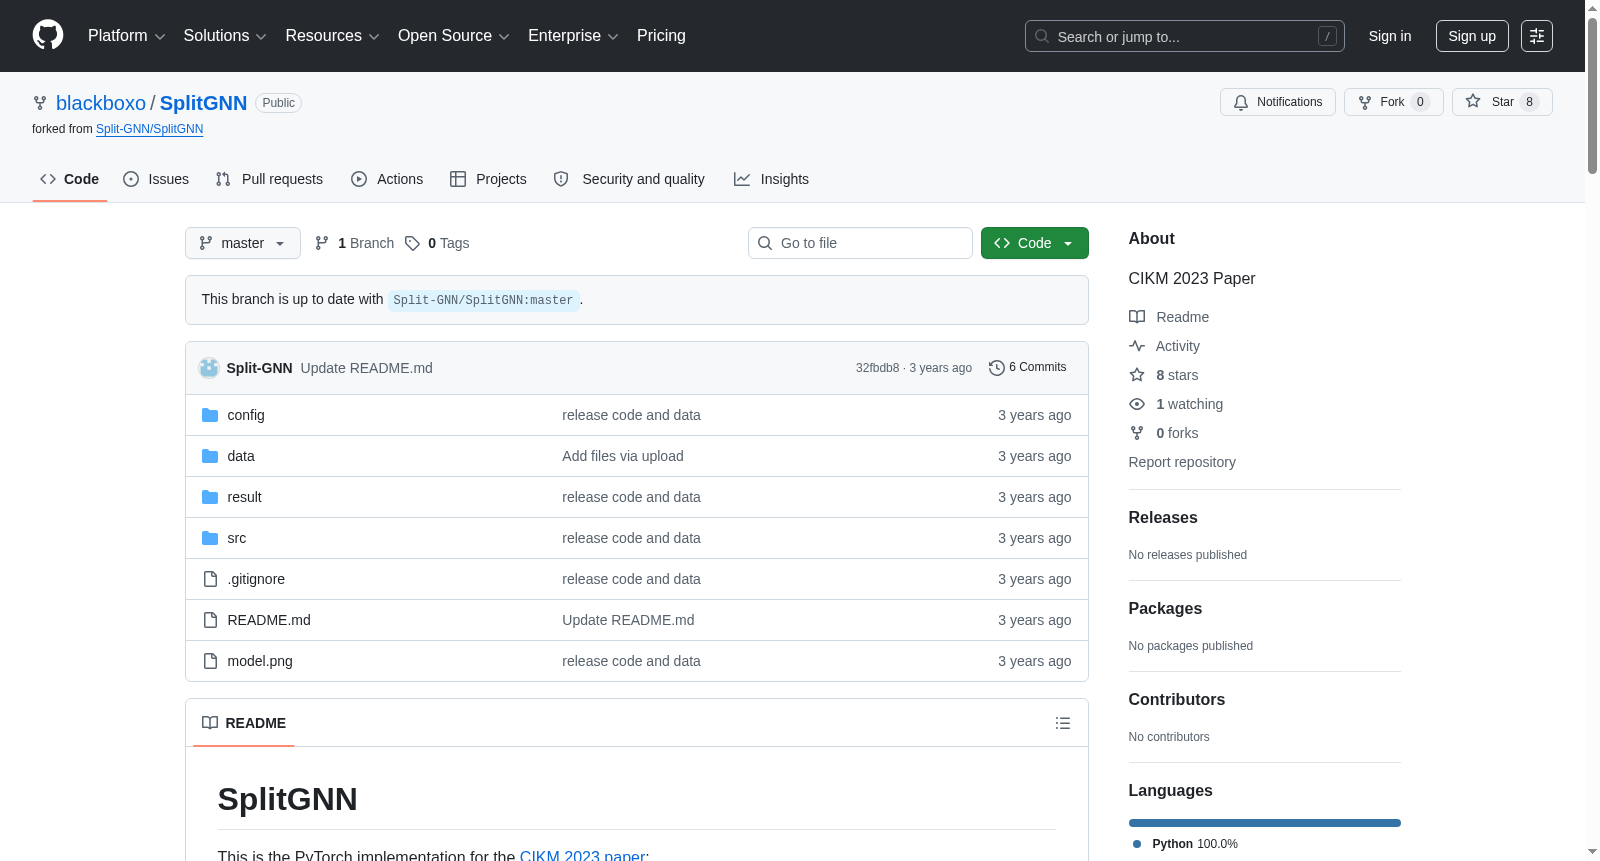Click the bell icon in Notifications
This screenshot has height=861, width=1600.
tap(1241, 102)
